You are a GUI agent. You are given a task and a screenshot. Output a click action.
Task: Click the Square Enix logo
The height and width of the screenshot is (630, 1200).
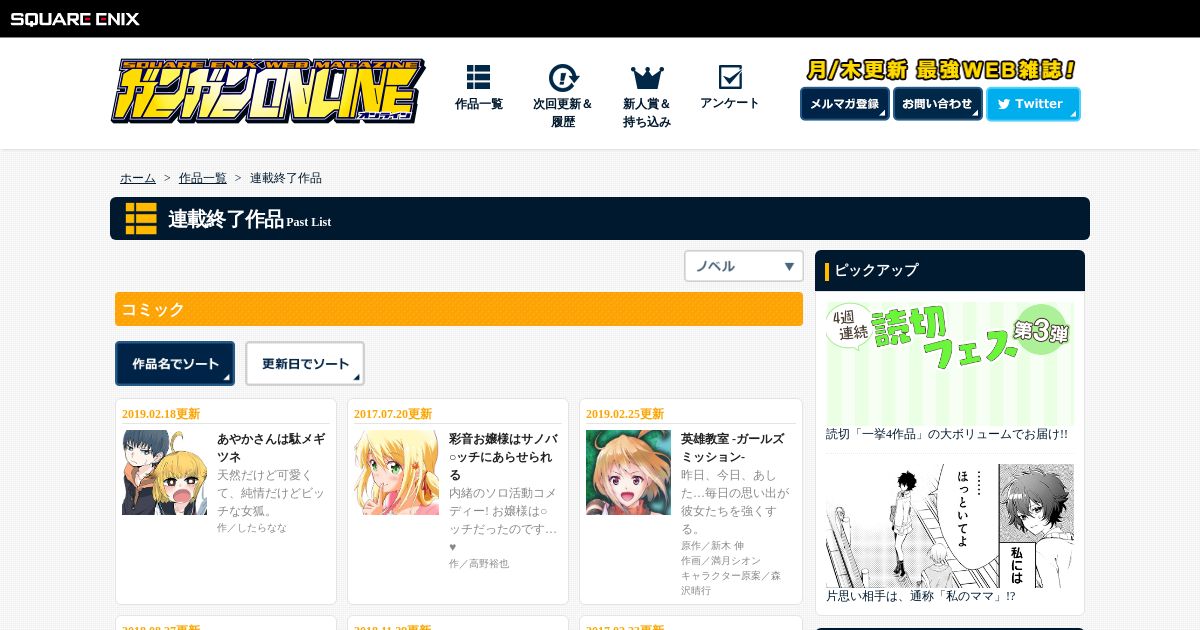coord(75,18)
